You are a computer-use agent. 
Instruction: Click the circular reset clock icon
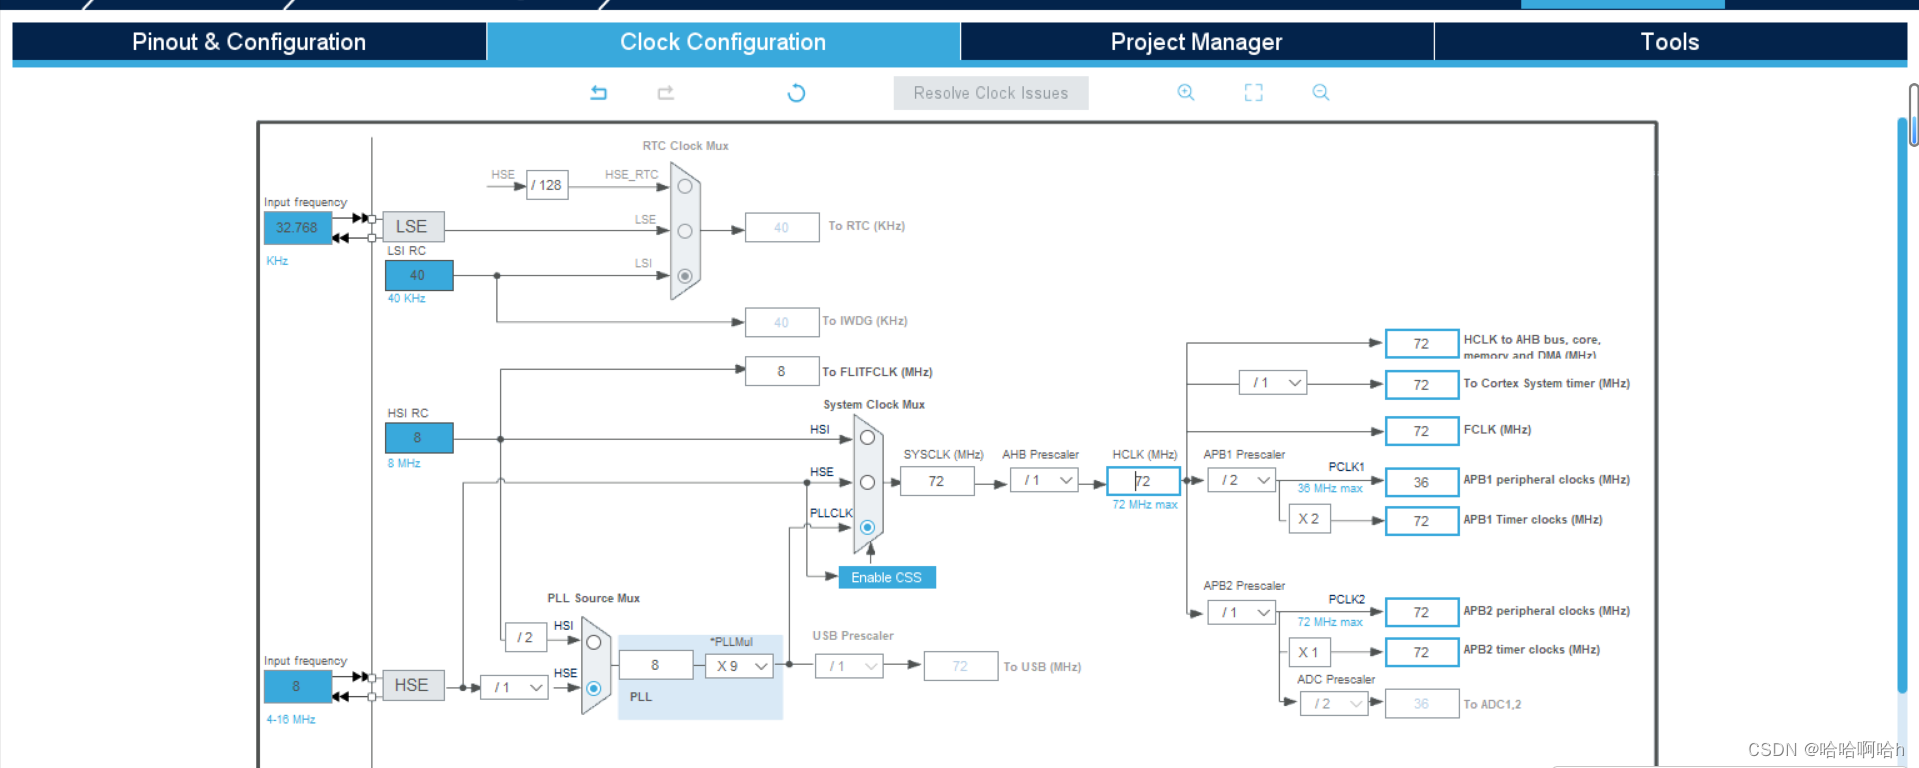click(x=796, y=93)
